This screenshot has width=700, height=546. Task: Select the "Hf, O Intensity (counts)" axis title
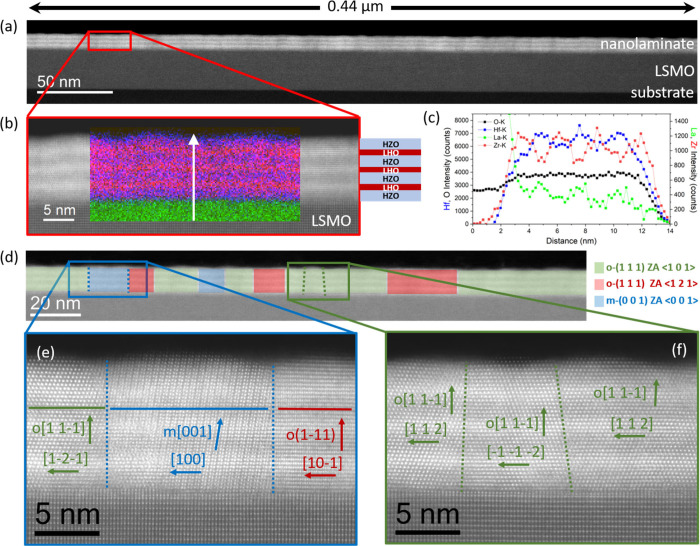[x=447, y=169]
